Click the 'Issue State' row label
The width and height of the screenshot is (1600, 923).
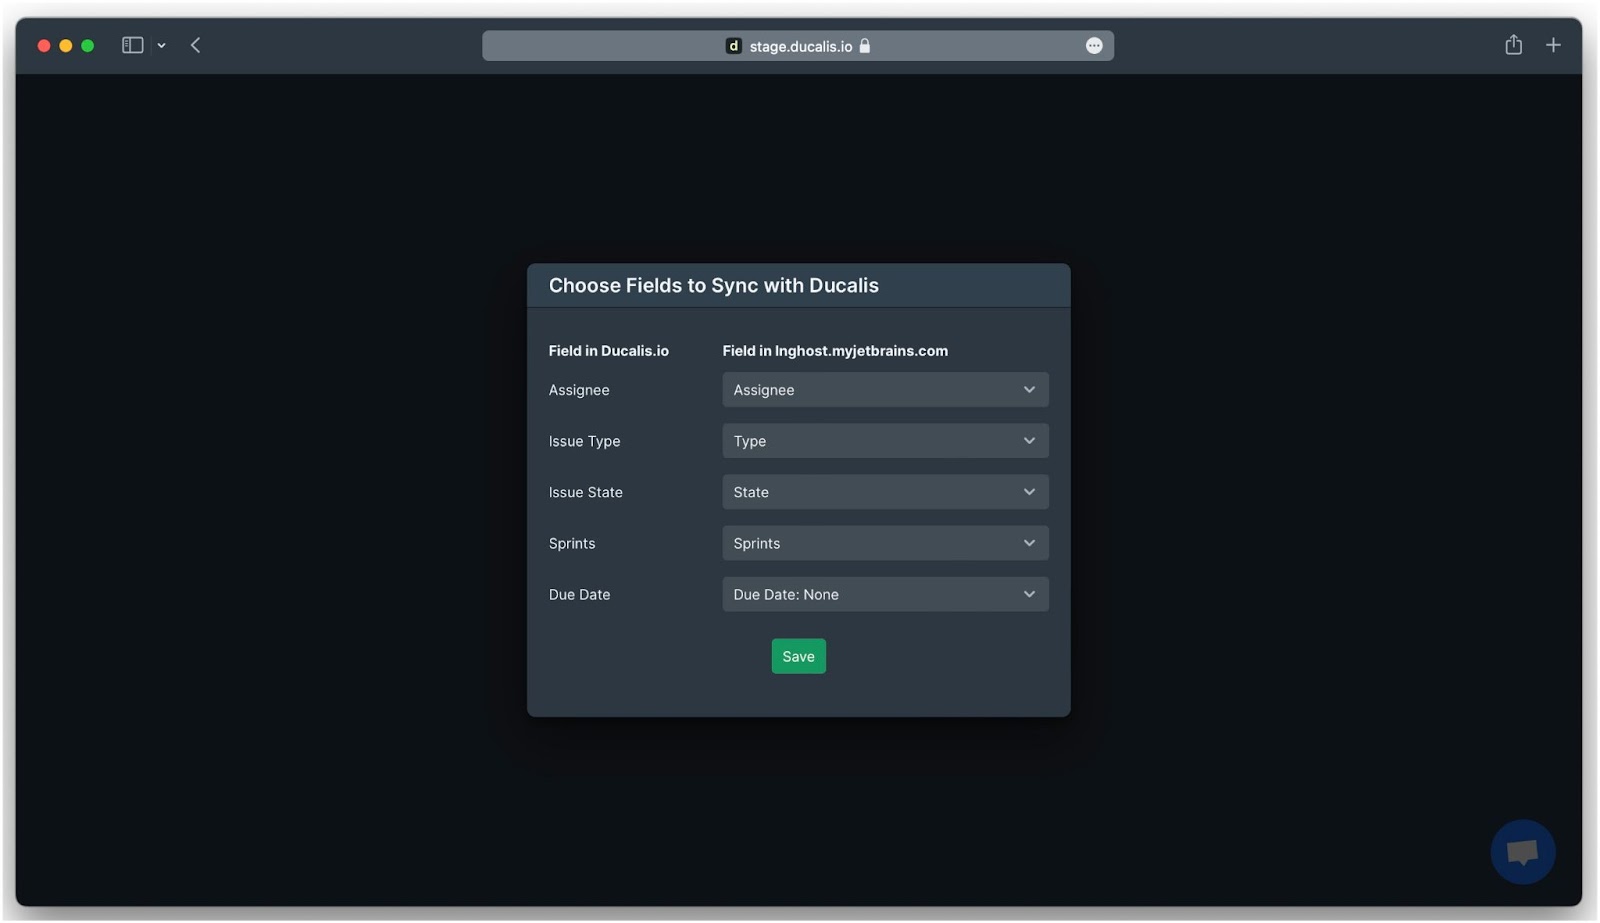pyautogui.click(x=585, y=492)
